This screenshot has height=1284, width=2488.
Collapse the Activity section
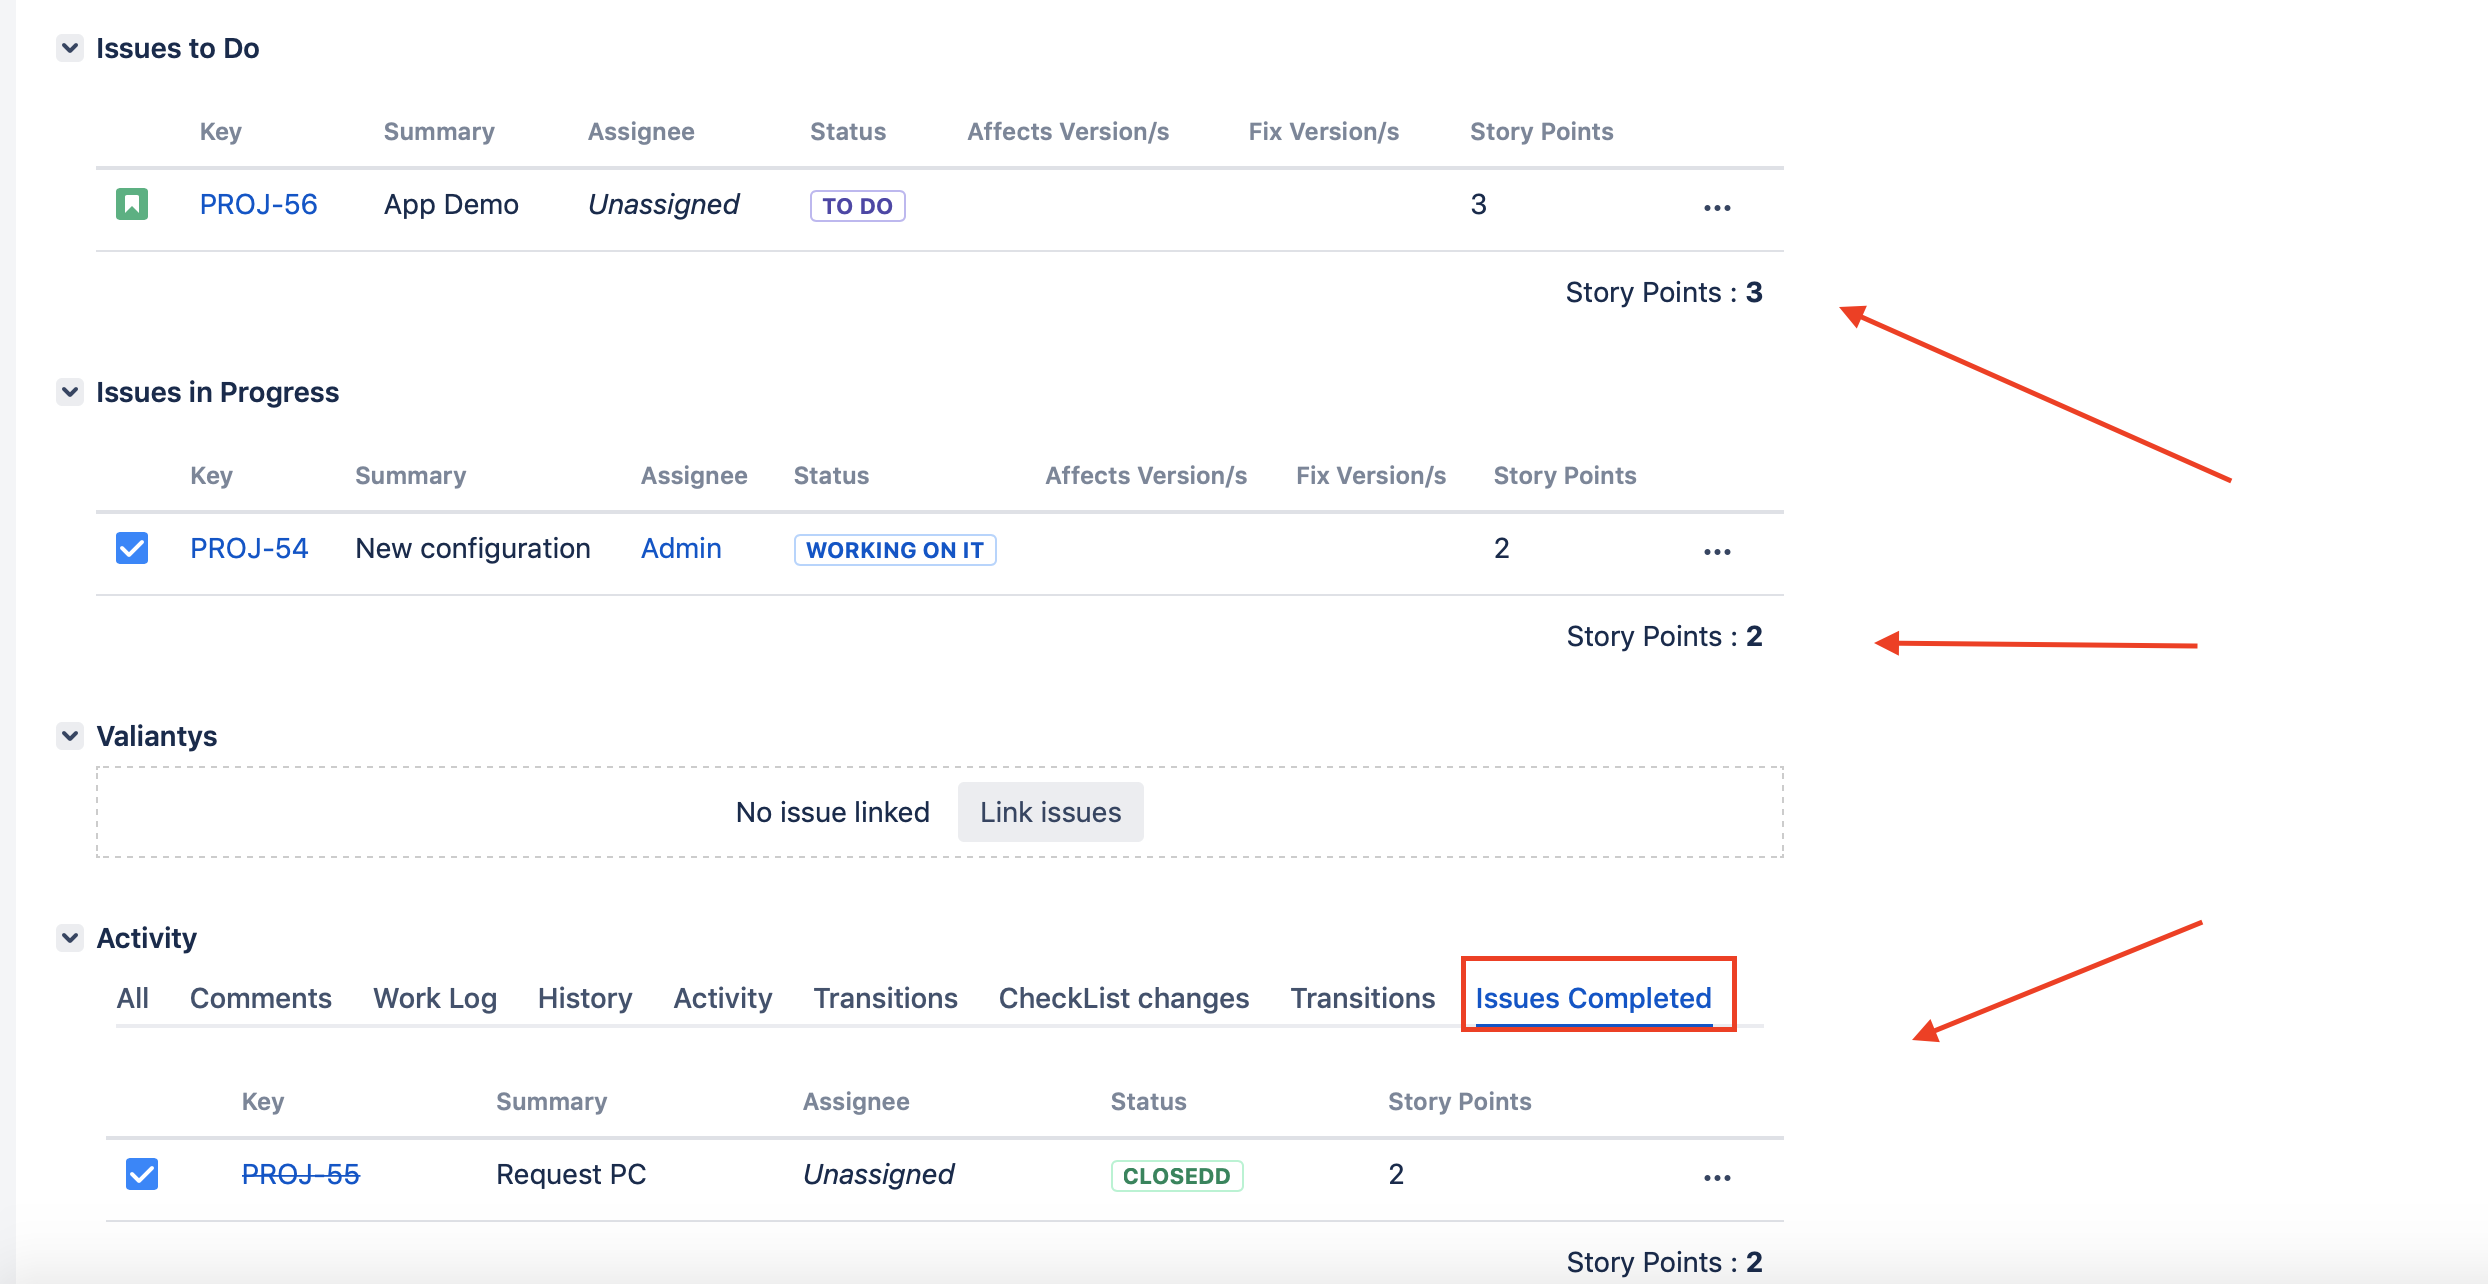70,938
